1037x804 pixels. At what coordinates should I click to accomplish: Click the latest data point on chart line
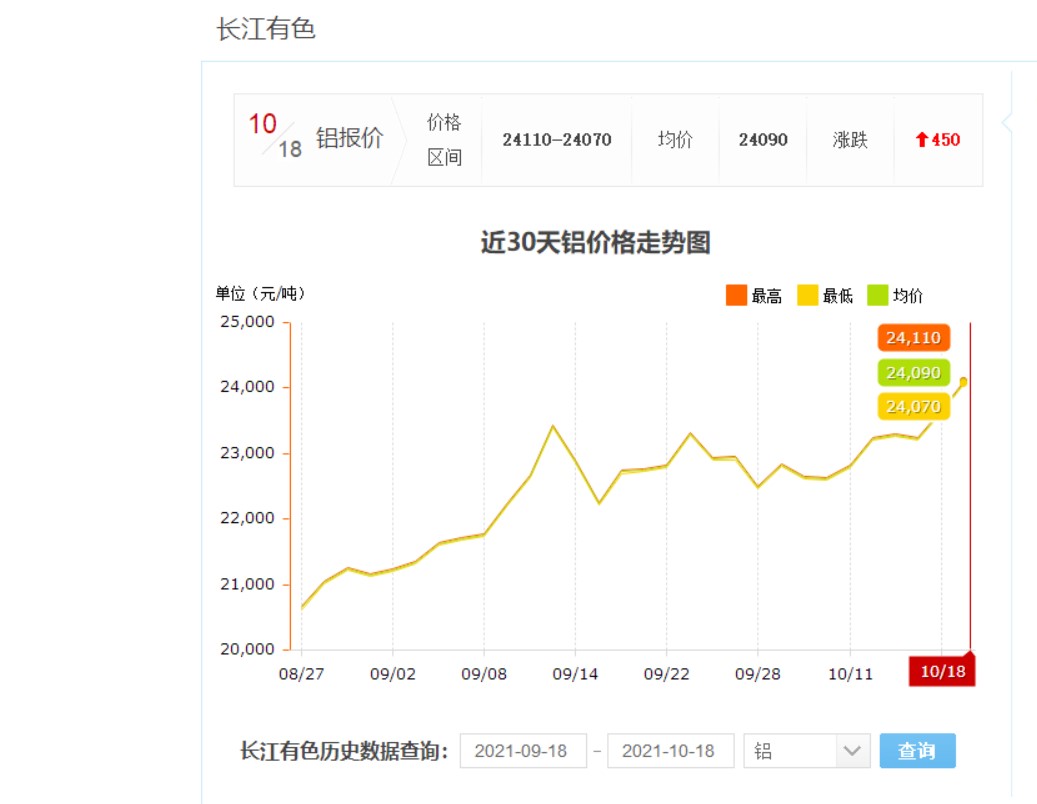pyautogui.click(x=964, y=381)
